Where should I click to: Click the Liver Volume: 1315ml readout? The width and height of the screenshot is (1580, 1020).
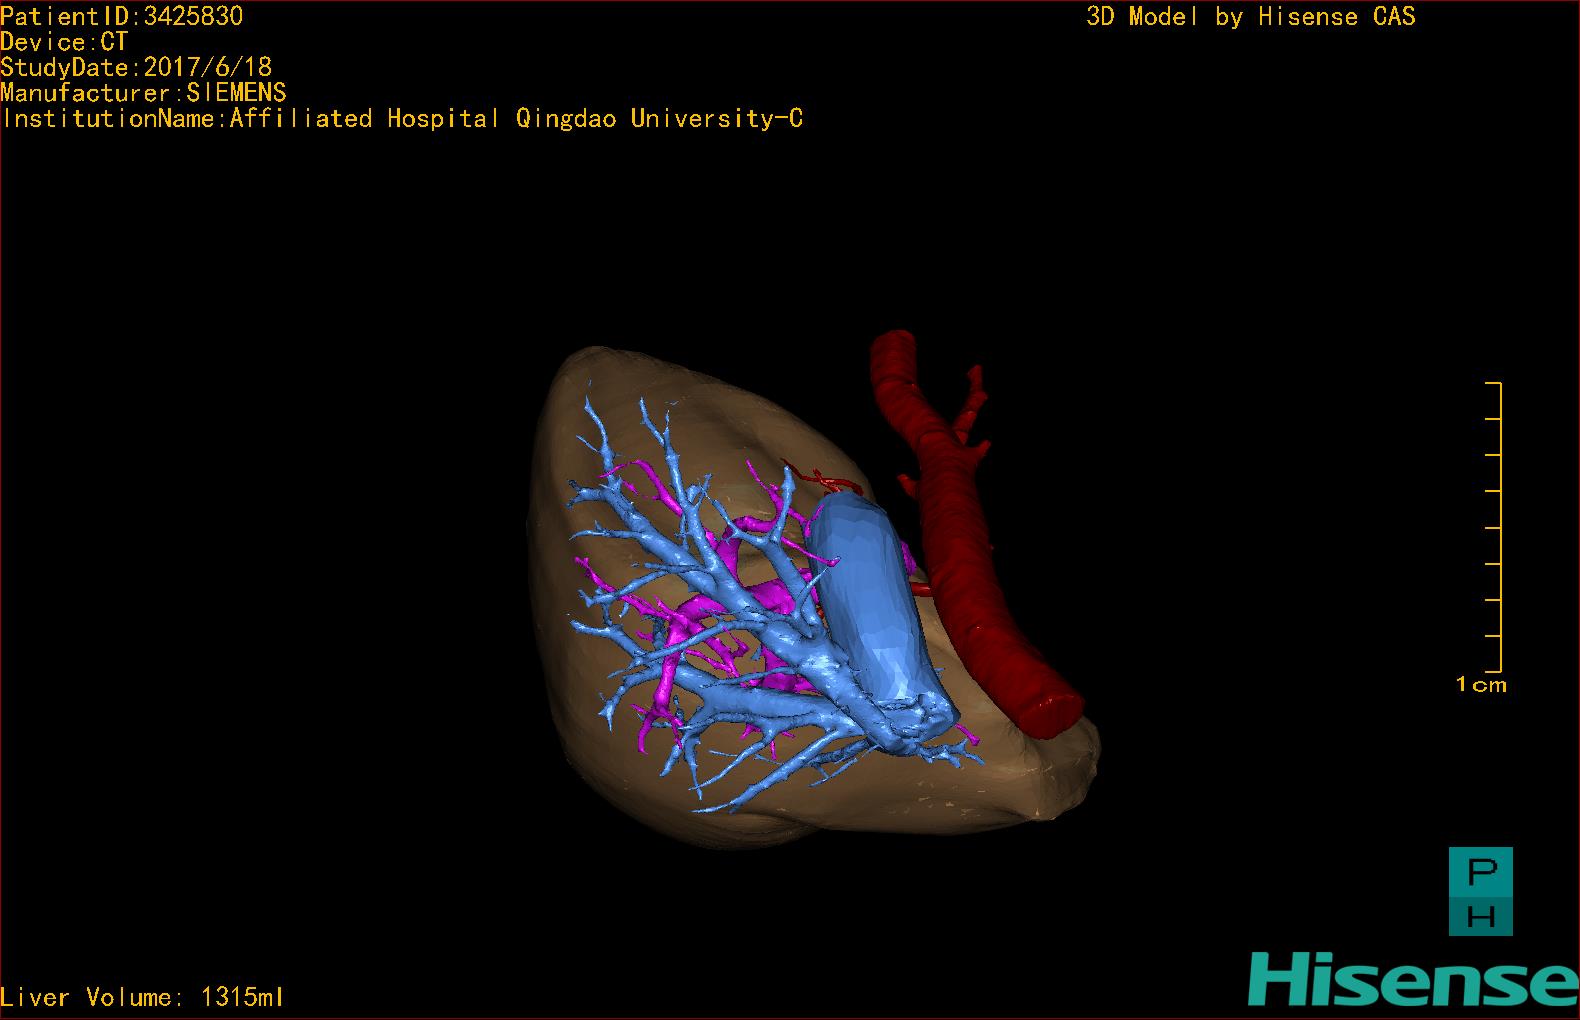[x=142, y=997]
